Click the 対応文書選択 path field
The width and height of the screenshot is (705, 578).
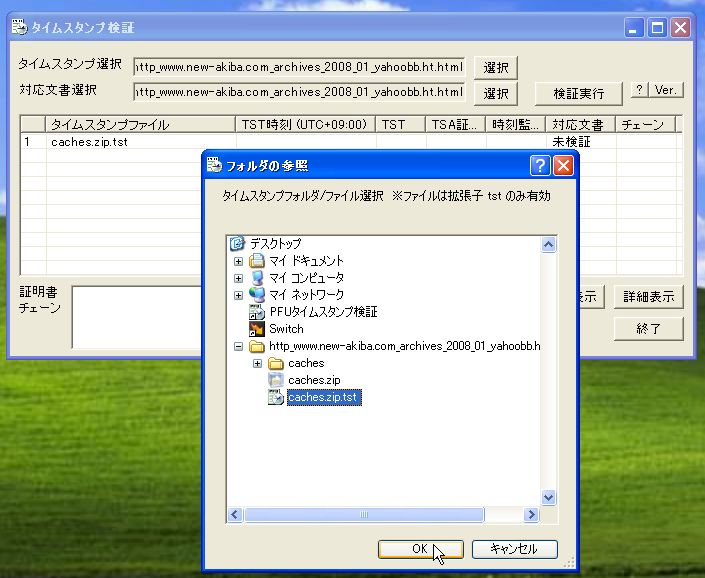pos(299,92)
